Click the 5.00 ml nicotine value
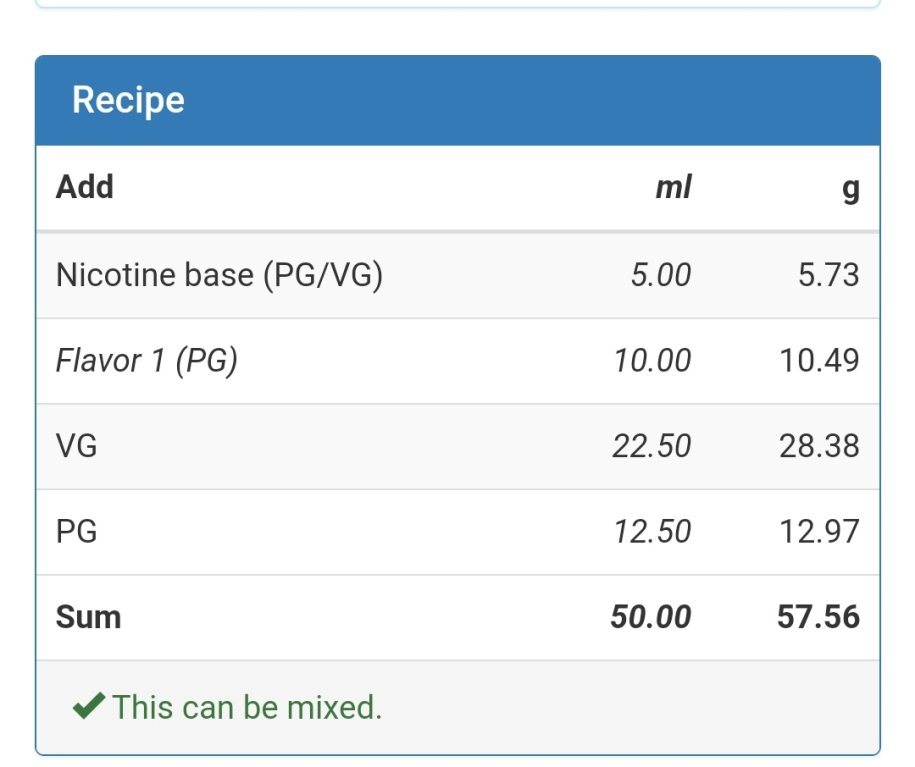915x767 pixels. (x=661, y=275)
